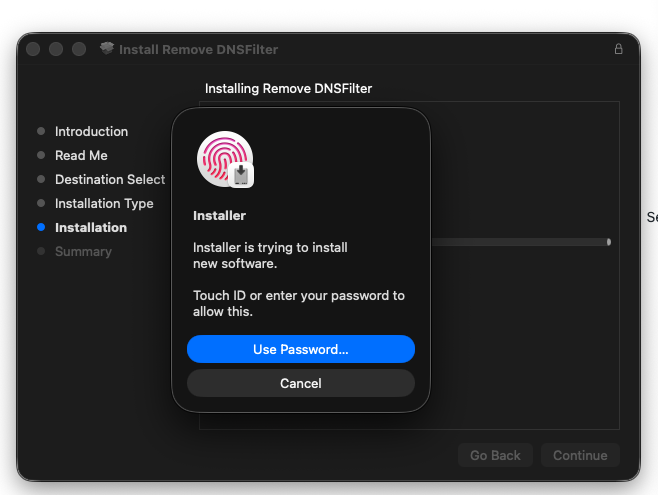
Task: Select the Summary step label
Action: 83,252
